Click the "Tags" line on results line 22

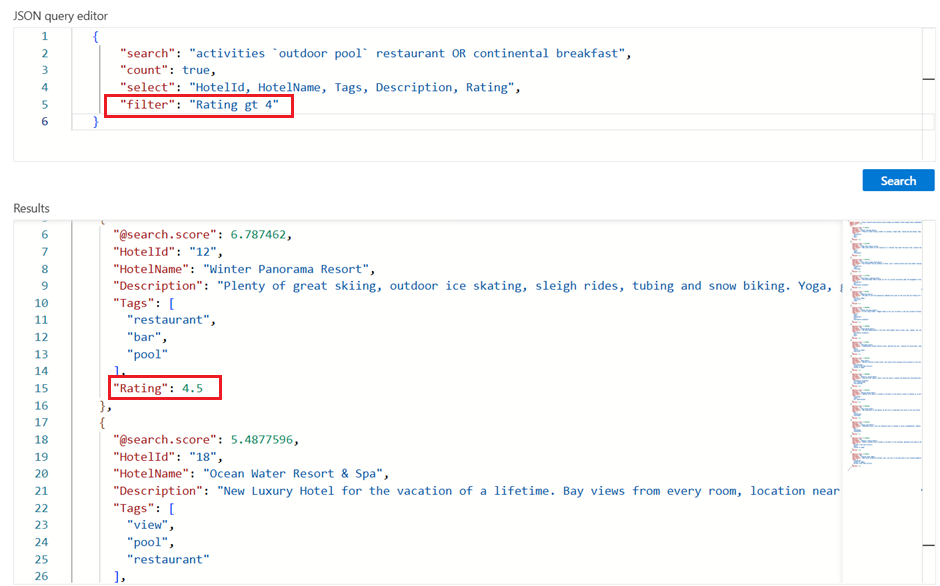[143, 509]
